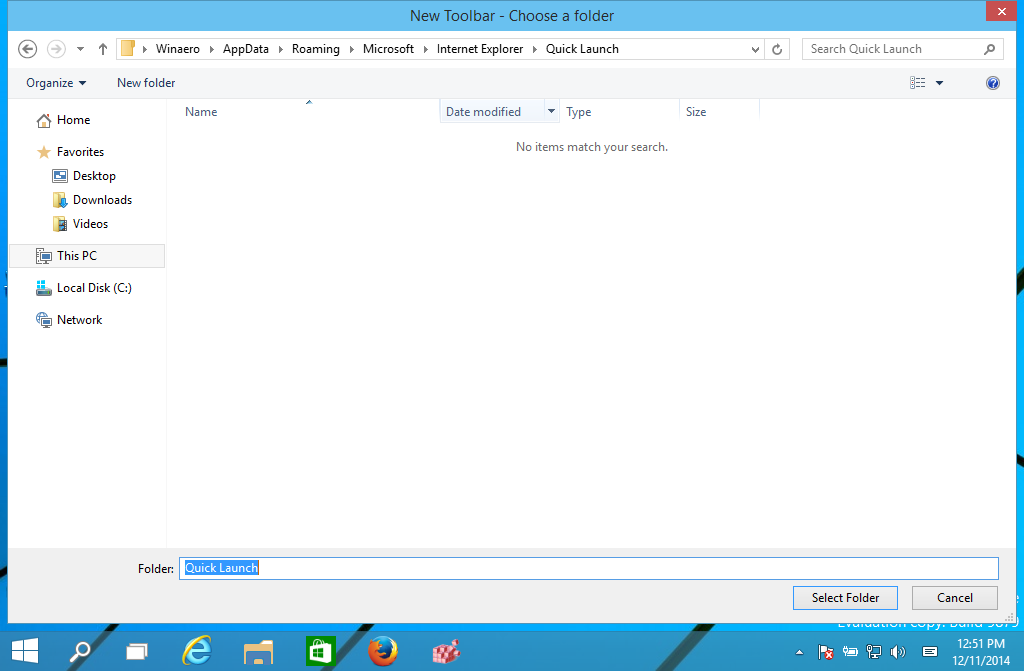The width and height of the screenshot is (1024, 671).
Task: Open Local Disk (C:)
Action: pyautogui.click(x=94, y=287)
